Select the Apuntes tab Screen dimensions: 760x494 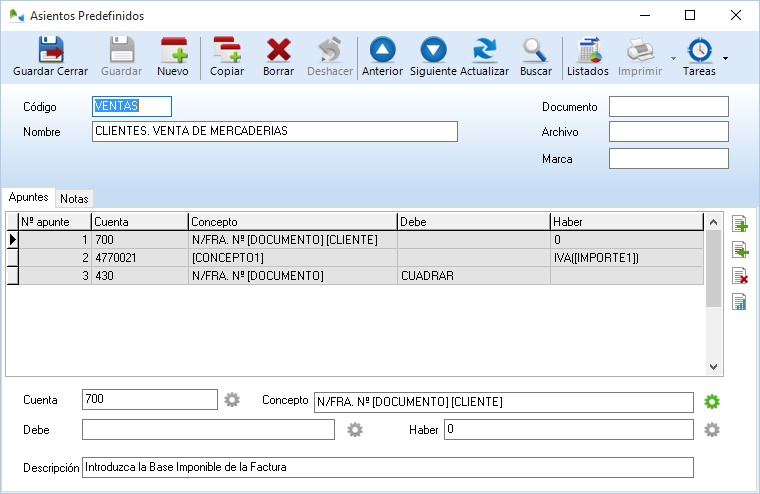(x=28, y=198)
